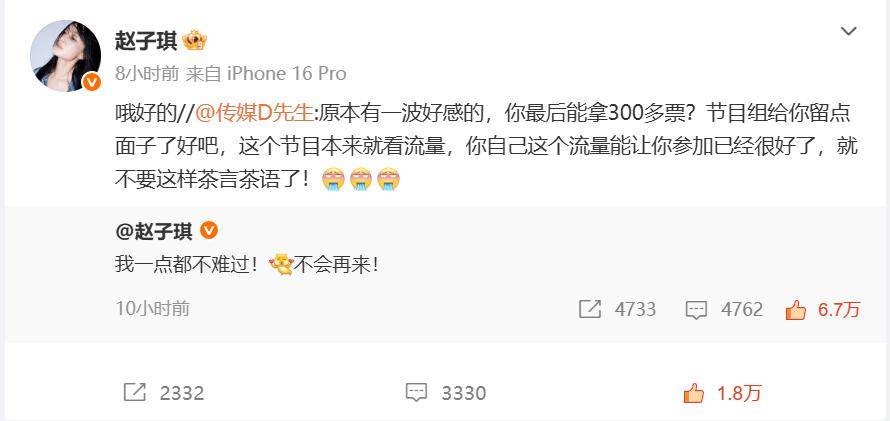Image resolution: width=890 pixels, height=421 pixels.
Task: Click the first crying emoji in repost text
Action: (x=333, y=180)
